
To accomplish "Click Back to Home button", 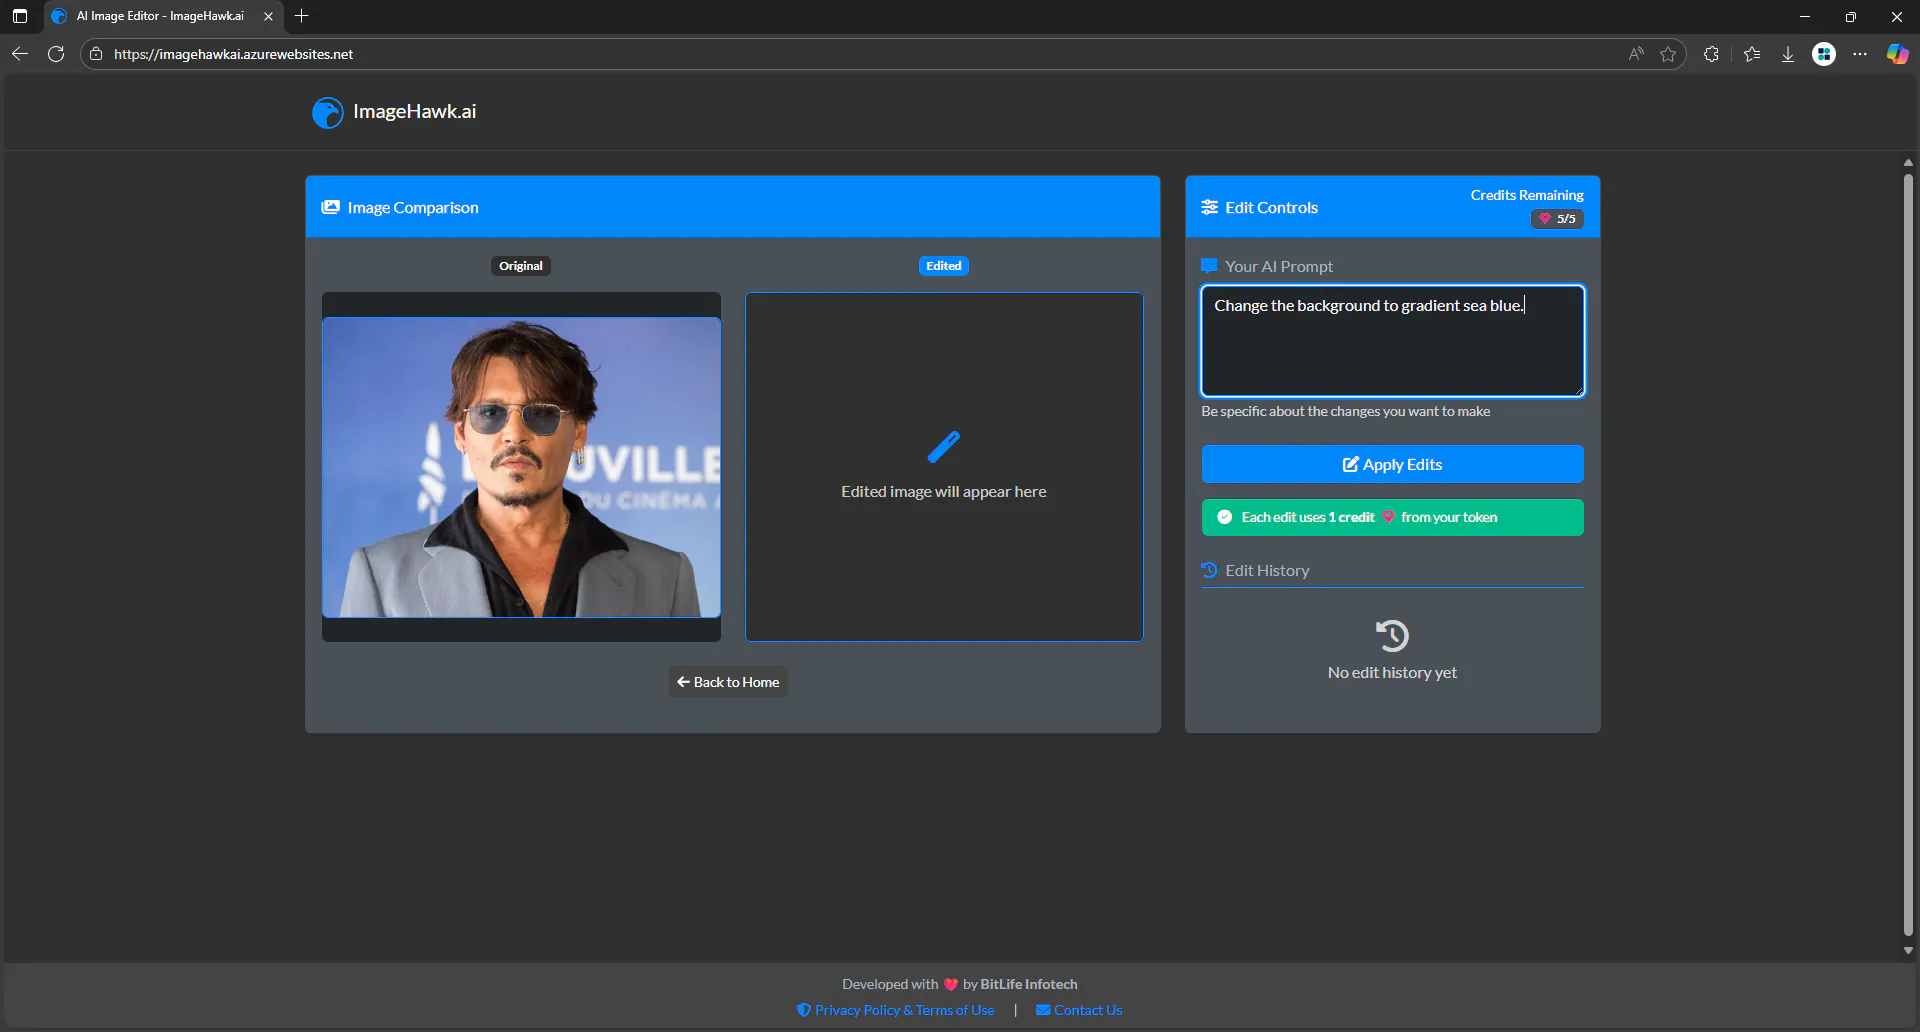I will coord(728,682).
